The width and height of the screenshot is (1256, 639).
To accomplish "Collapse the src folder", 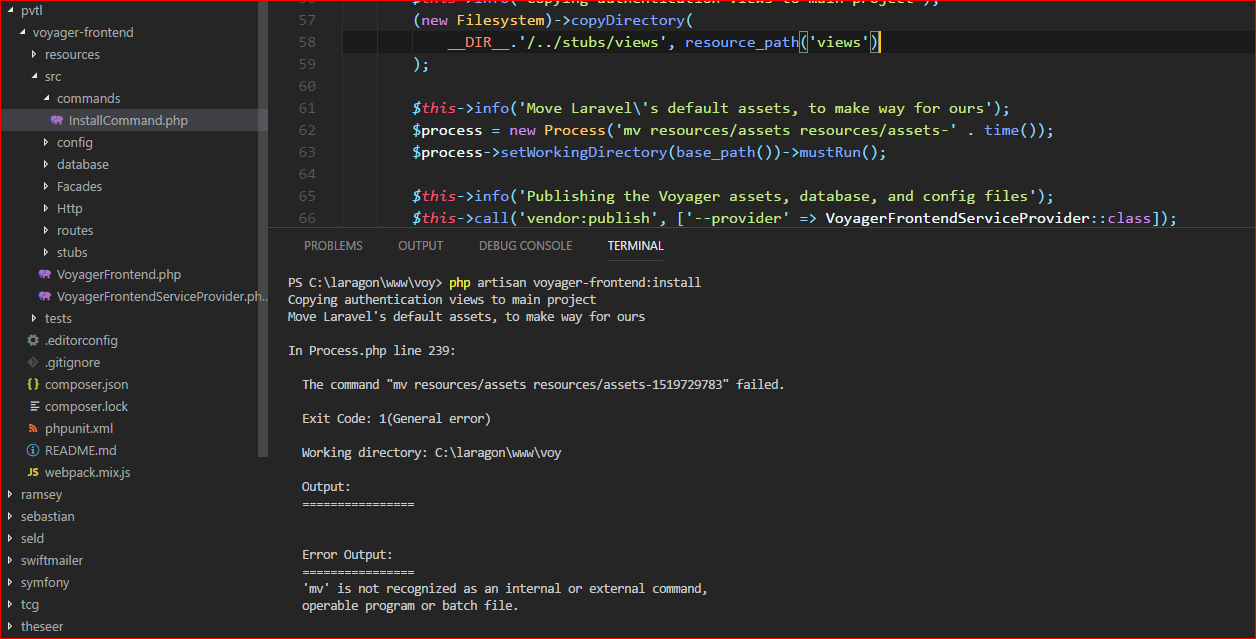I will pos(35,76).
